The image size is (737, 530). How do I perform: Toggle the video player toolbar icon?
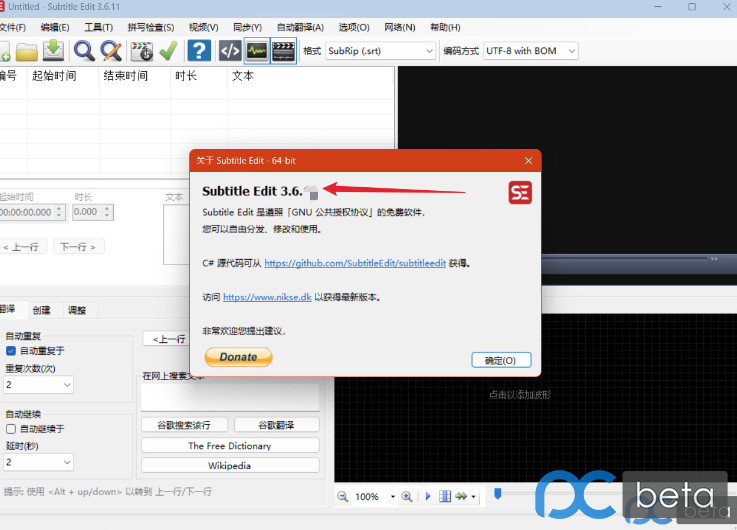coord(283,51)
